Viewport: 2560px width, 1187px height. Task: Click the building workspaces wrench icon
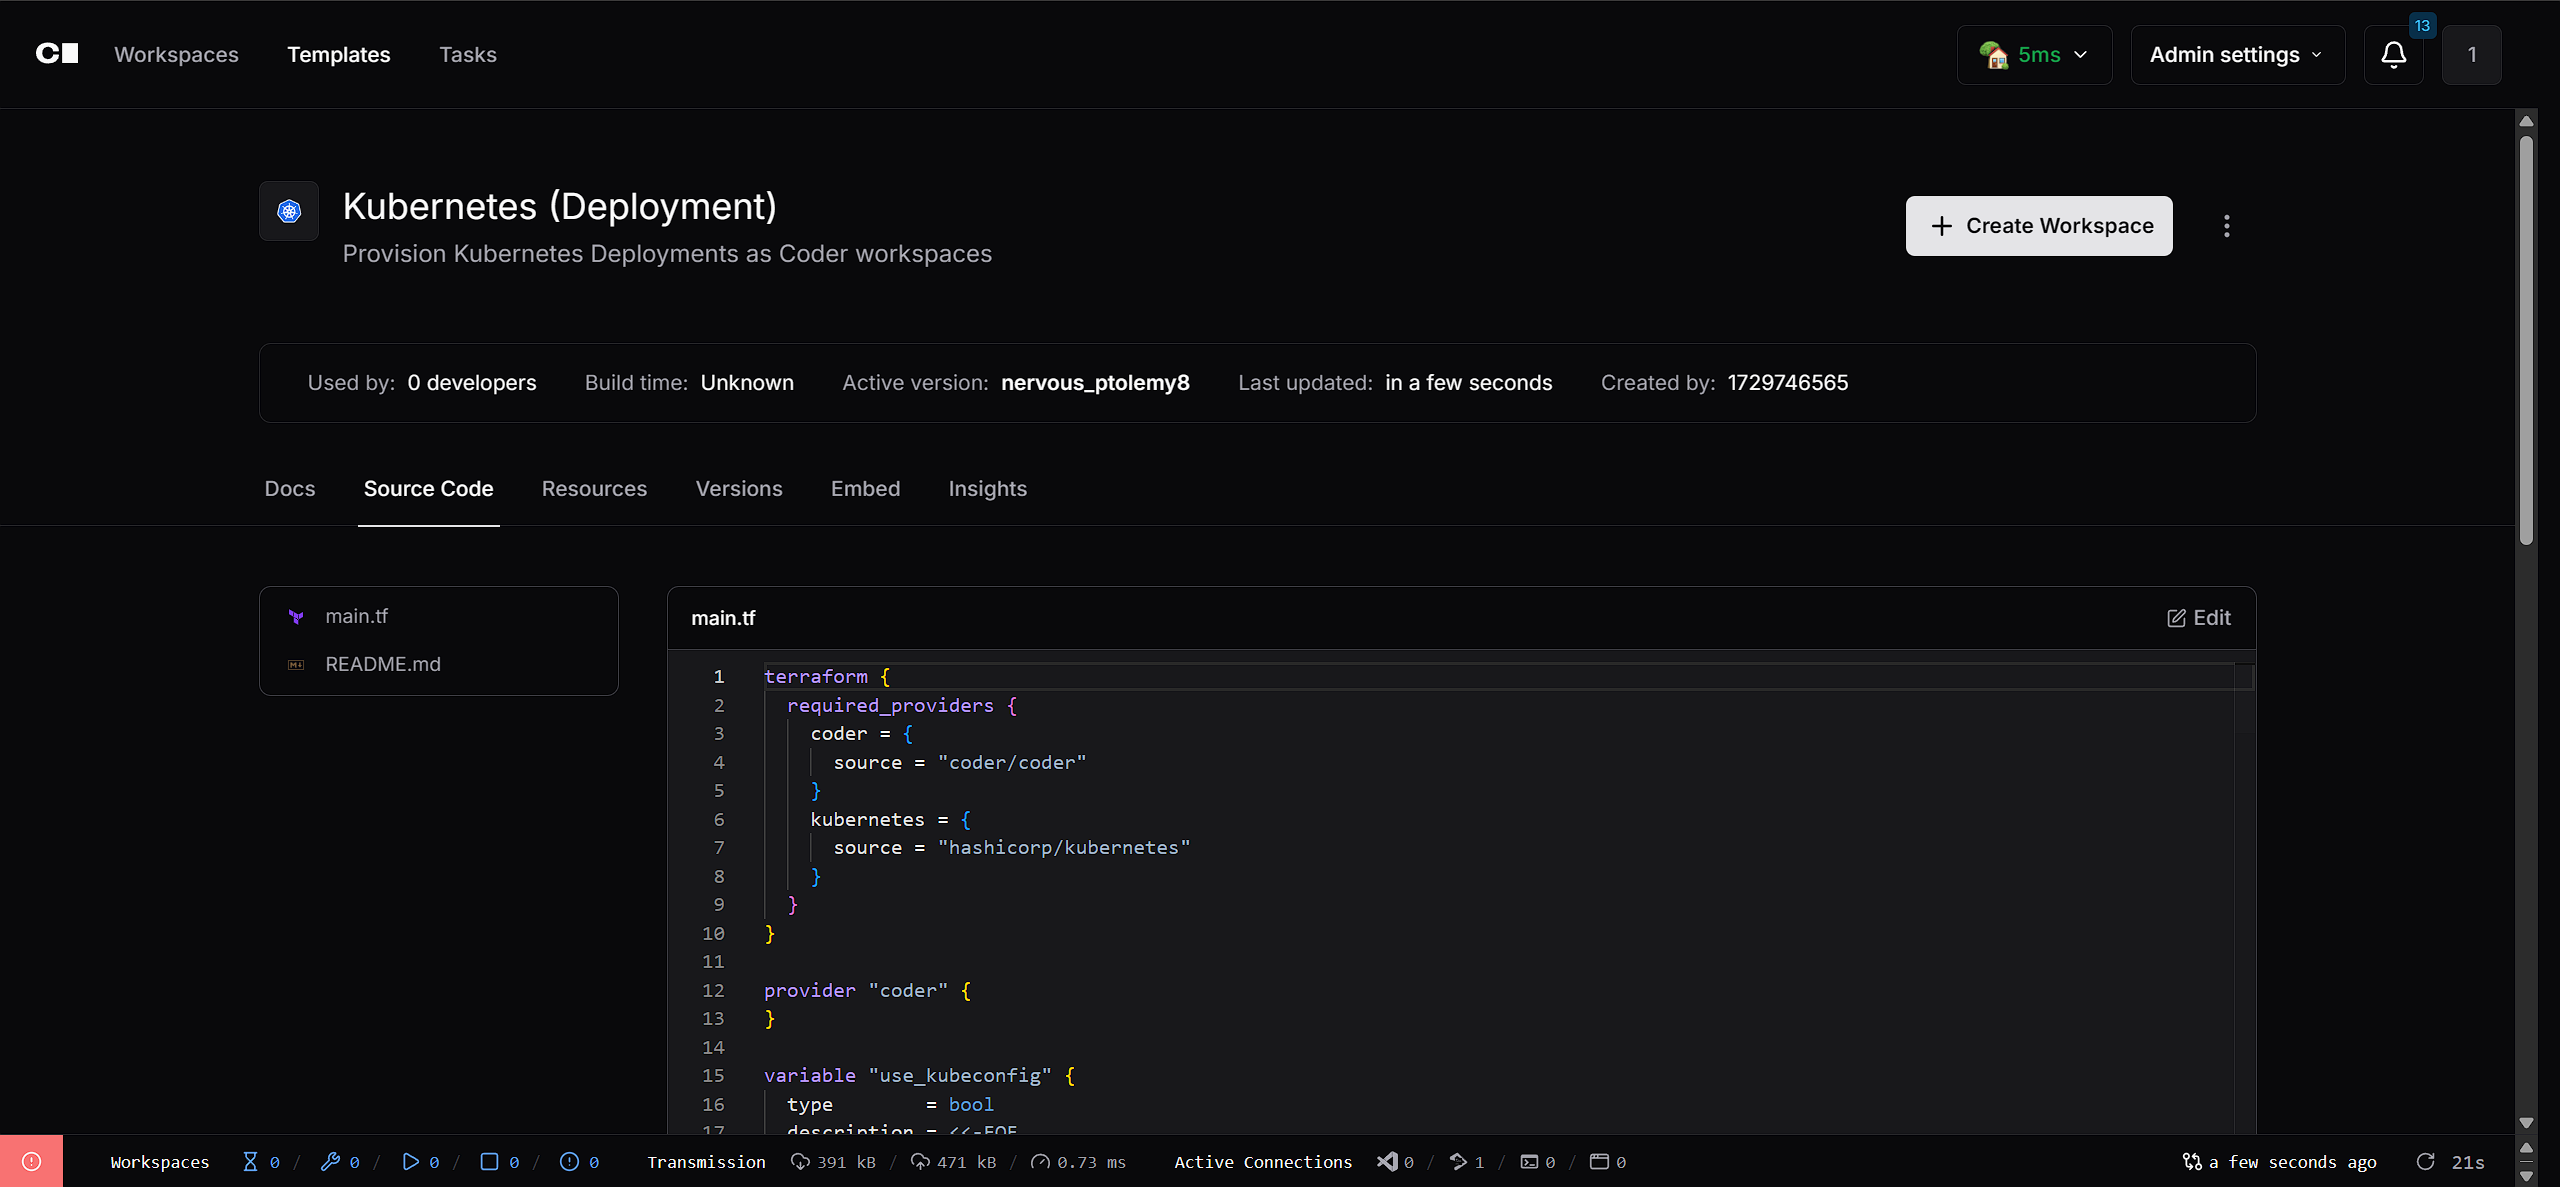click(x=330, y=1161)
